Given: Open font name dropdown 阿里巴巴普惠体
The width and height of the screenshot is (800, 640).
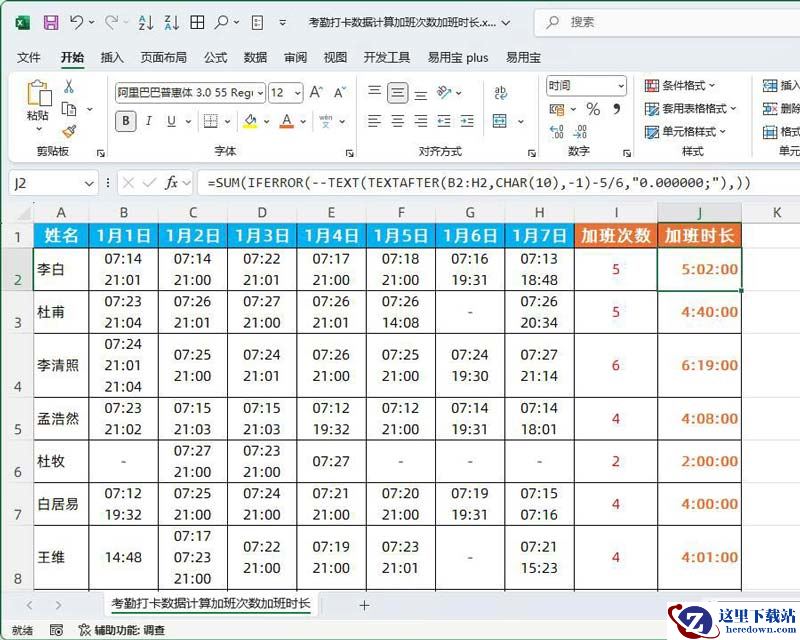Looking at the screenshot, I should coord(260,93).
